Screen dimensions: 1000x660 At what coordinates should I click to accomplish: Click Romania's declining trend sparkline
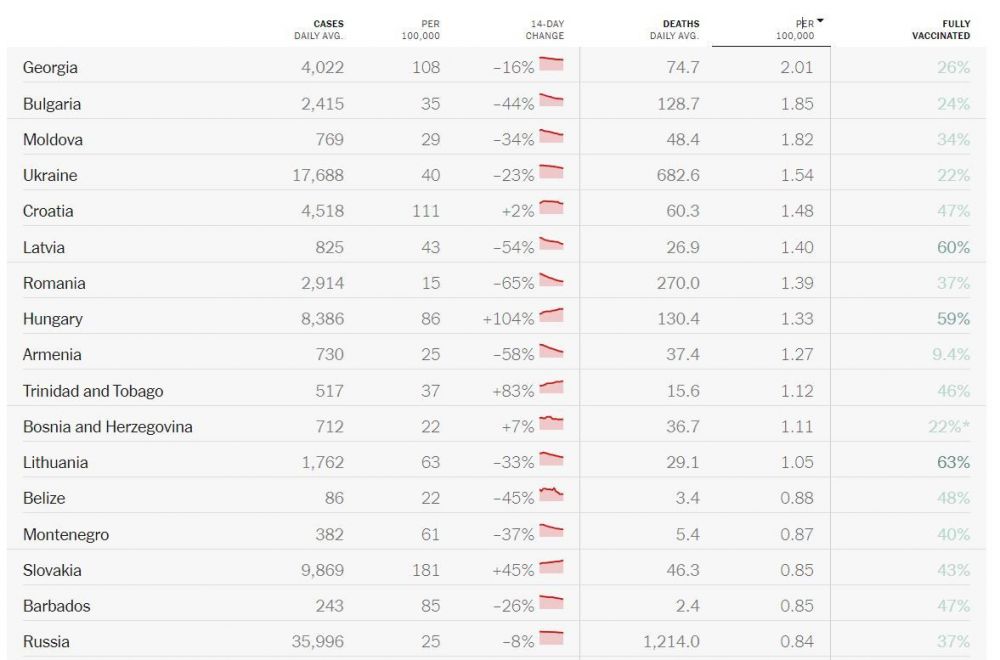click(551, 281)
